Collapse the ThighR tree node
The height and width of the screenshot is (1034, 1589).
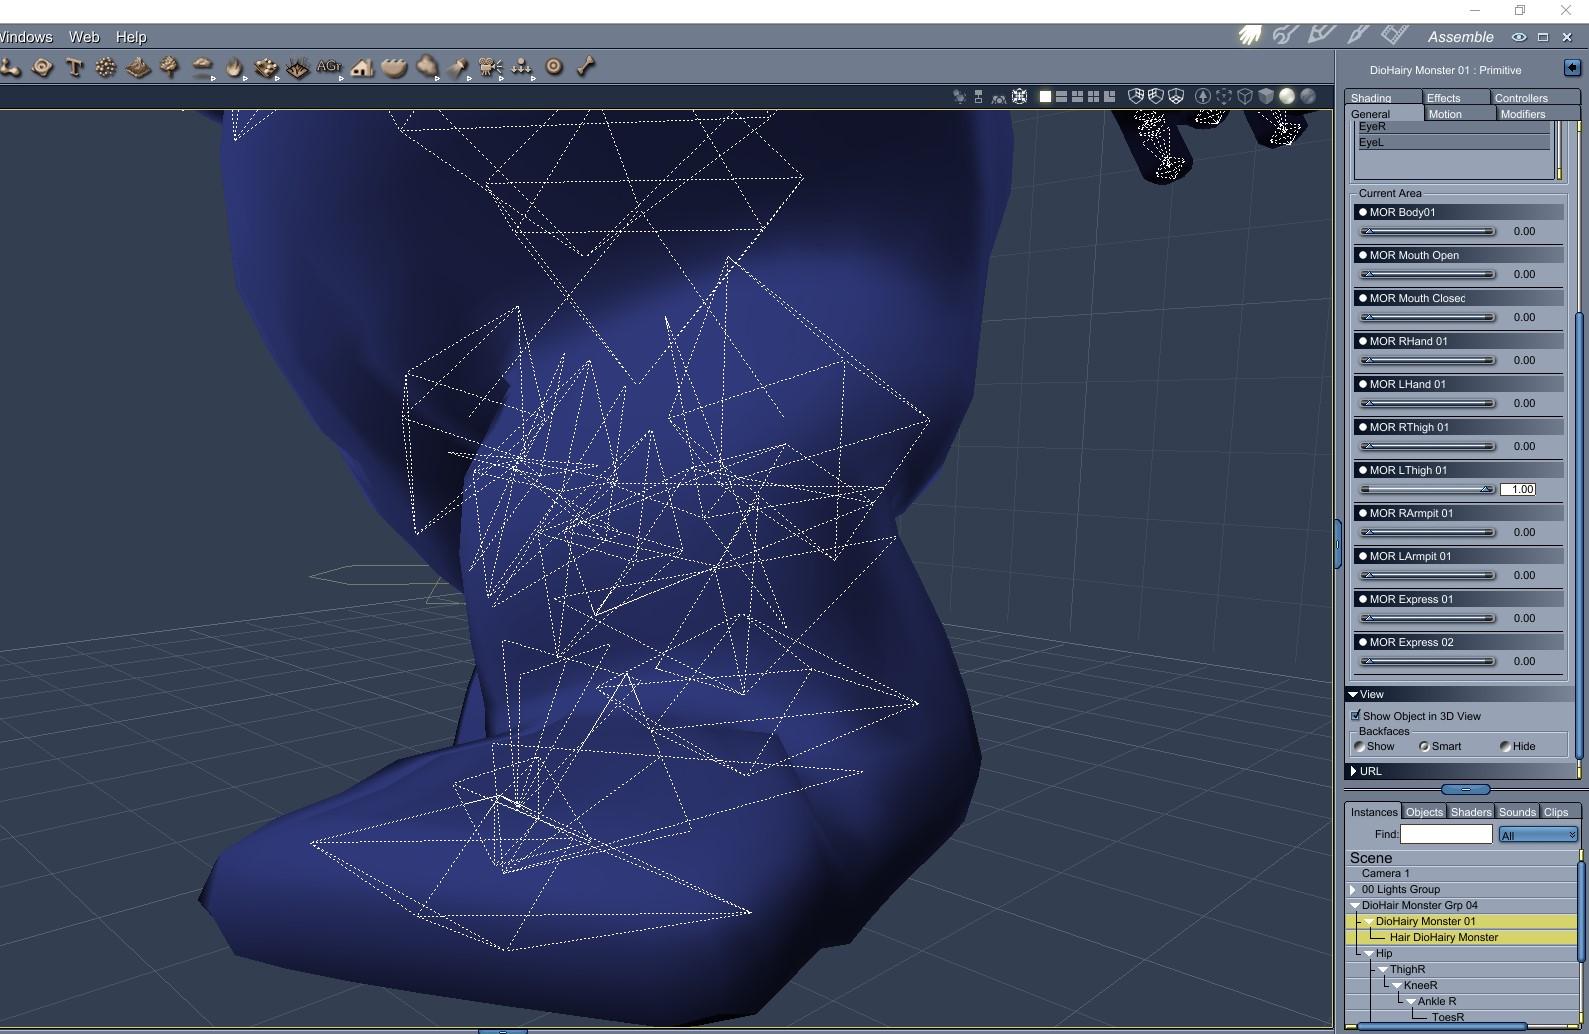pyautogui.click(x=1382, y=969)
